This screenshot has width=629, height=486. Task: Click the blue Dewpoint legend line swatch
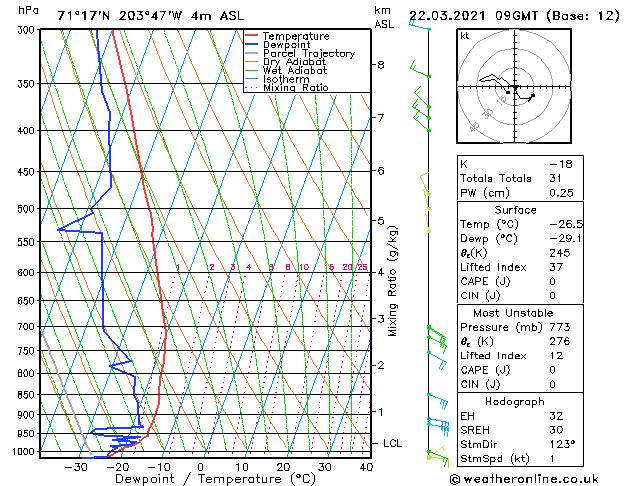click(251, 44)
